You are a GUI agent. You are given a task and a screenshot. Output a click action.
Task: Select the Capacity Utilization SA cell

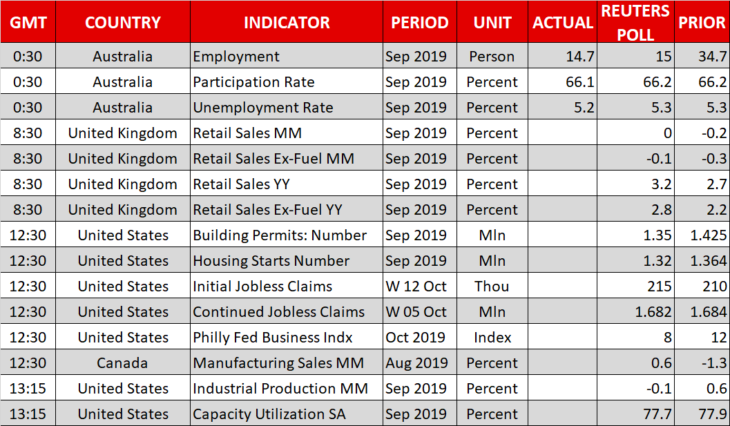(x=286, y=414)
